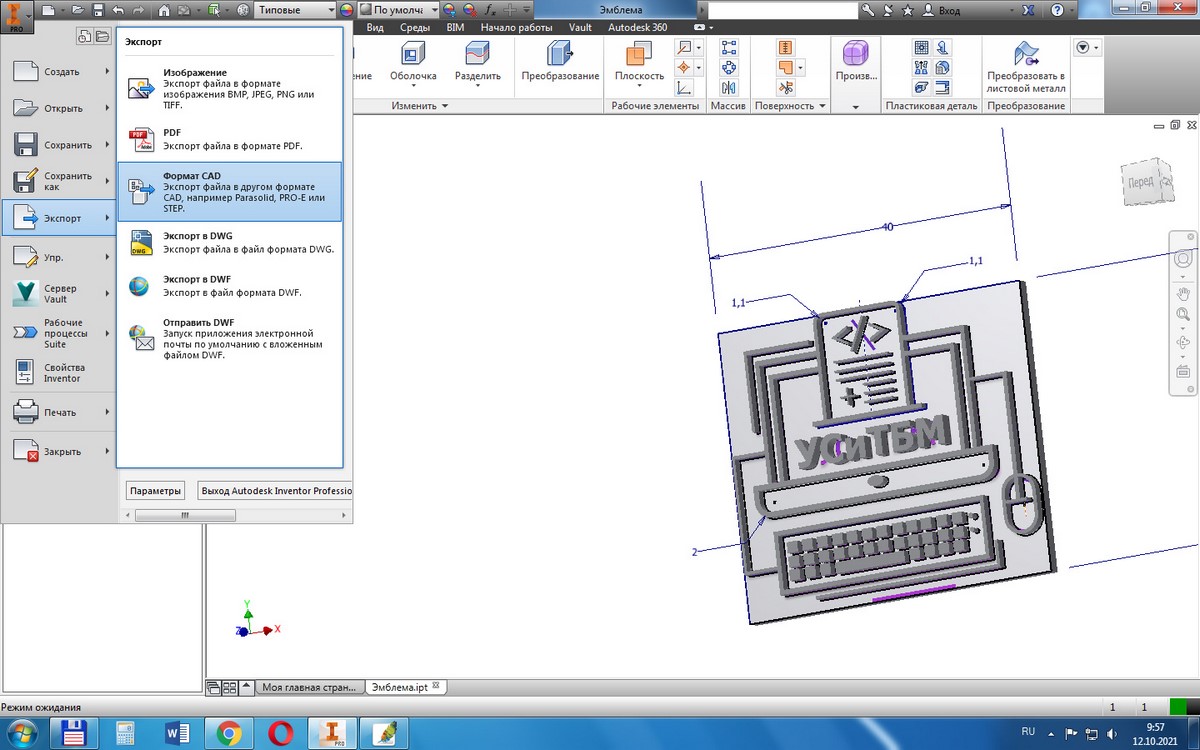Switch to Моя главная стран... document tab
This screenshot has height=750, width=1200.
coord(308,688)
